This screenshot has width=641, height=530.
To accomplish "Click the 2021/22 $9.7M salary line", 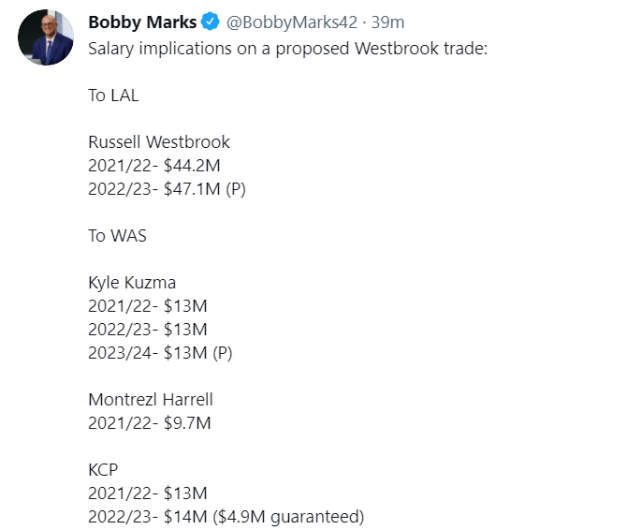I will pyautogui.click(x=150, y=423).
